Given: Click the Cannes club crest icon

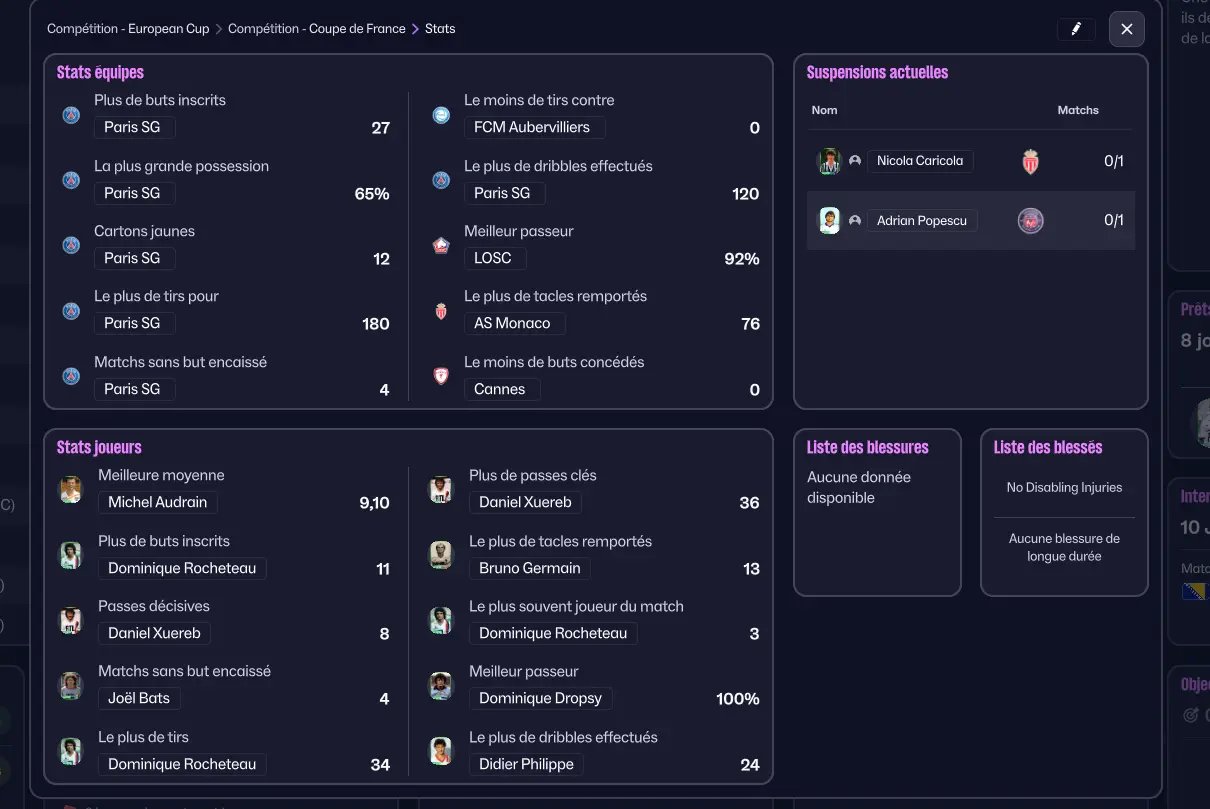Looking at the screenshot, I should pyautogui.click(x=441, y=376).
